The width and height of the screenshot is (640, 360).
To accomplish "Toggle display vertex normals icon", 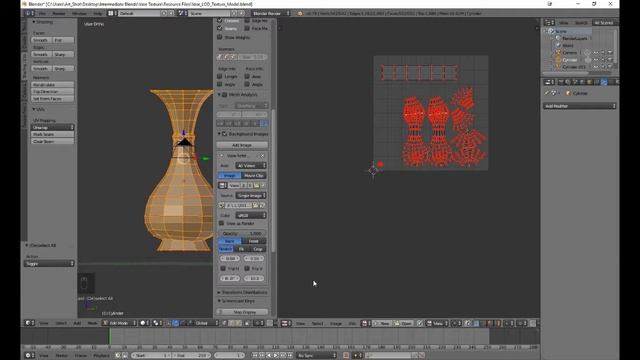I will pyautogui.click(x=220, y=57).
